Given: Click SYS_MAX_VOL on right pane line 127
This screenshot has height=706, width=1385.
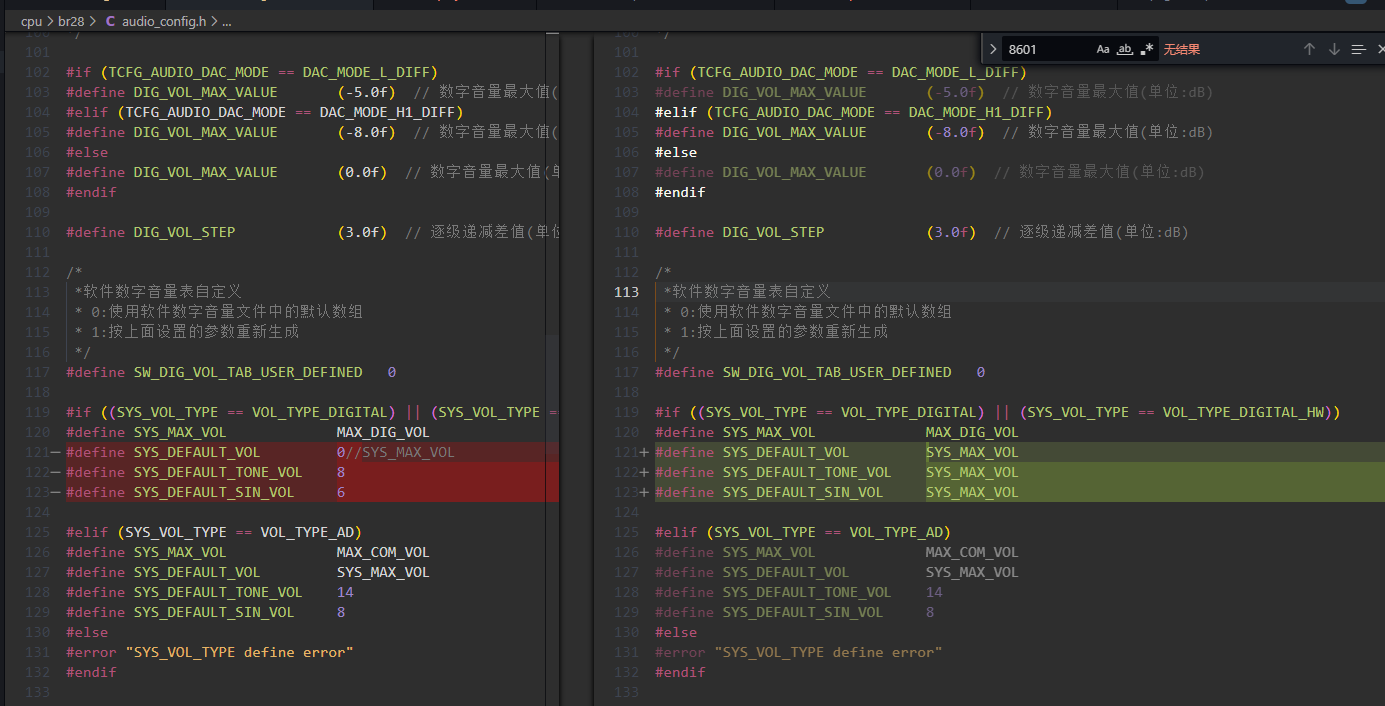Looking at the screenshot, I should pos(972,572).
